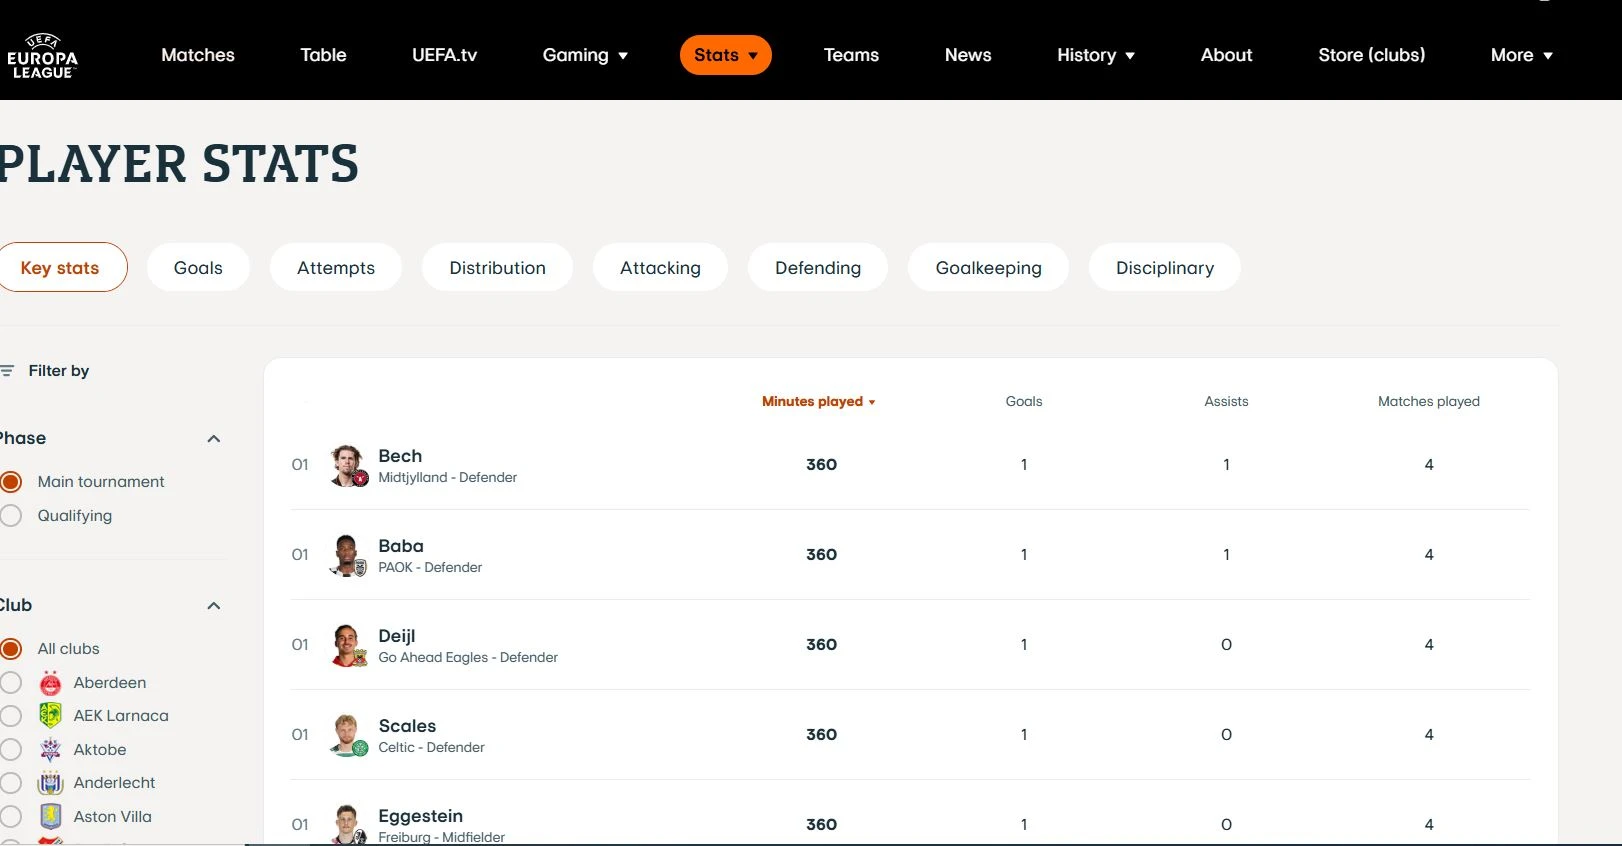Open the Disciplinary stats tab
This screenshot has height=846, width=1622.
click(1164, 268)
